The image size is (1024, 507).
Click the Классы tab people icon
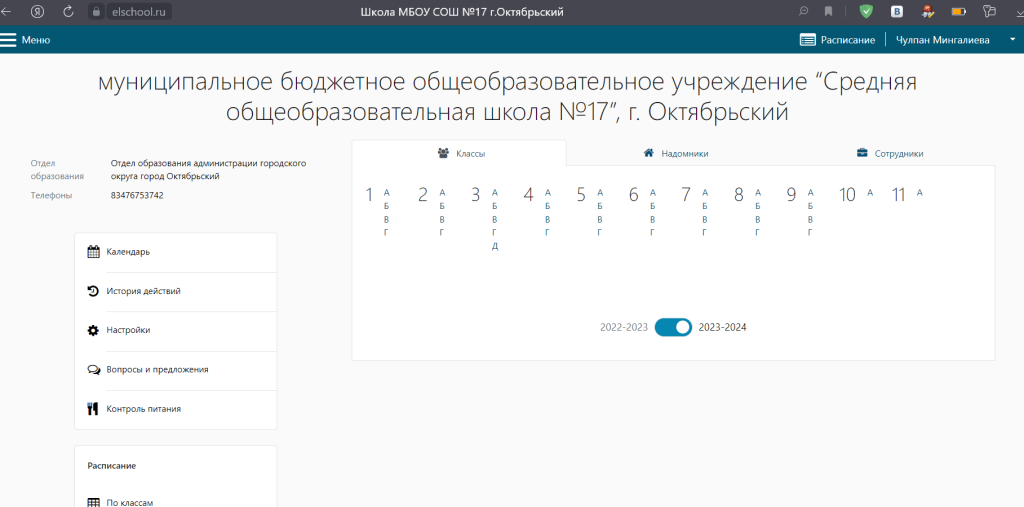[443, 153]
